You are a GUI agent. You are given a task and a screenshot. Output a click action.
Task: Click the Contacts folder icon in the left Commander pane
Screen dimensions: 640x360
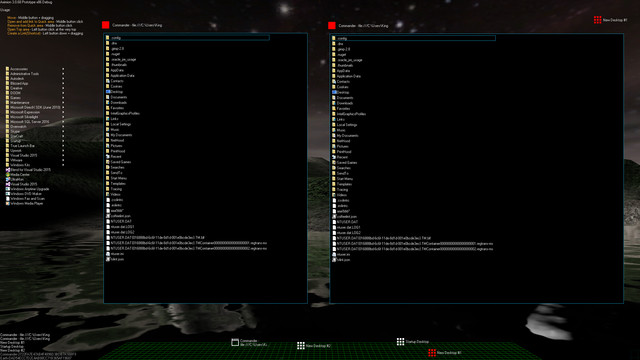[108, 81]
